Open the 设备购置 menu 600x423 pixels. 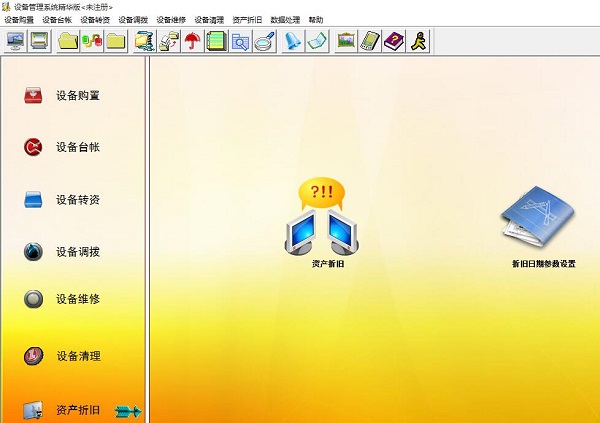pyautogui.click(x=19, y=20)
